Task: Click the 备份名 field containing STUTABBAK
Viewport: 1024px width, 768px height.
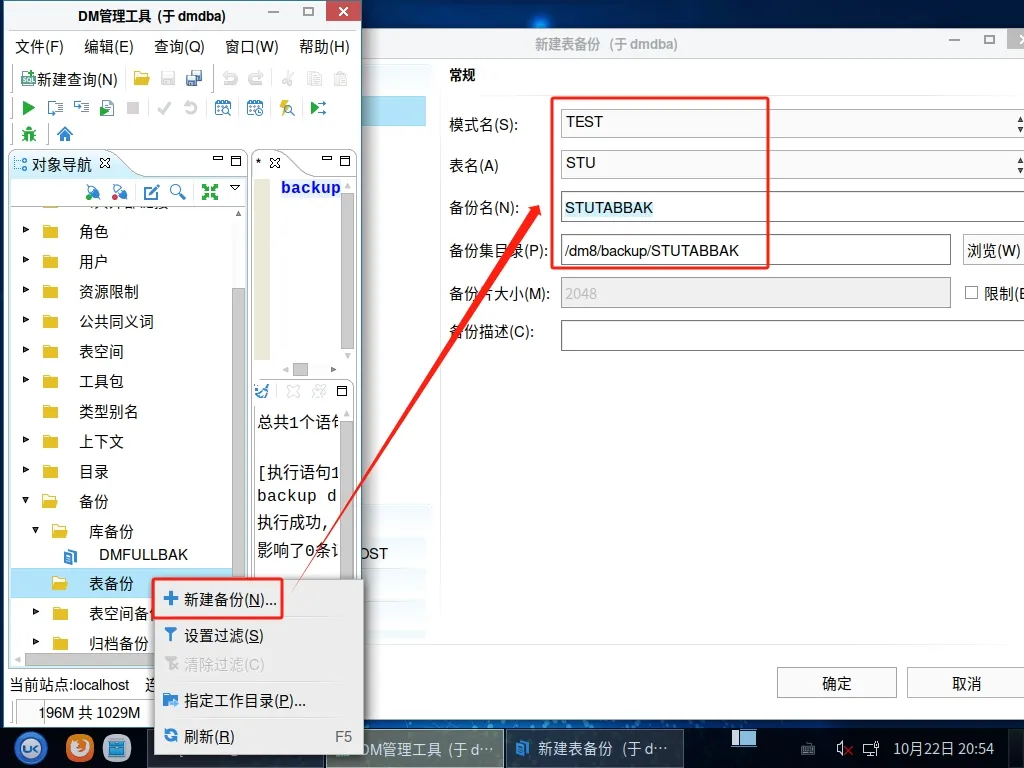Action: (790, 208)
